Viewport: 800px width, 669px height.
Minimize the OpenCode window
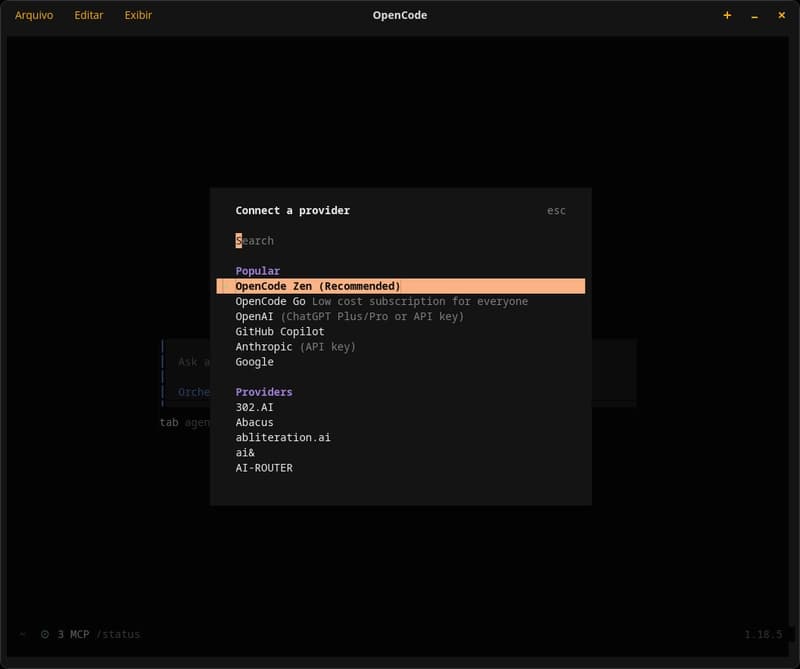[x=755, y=17]
